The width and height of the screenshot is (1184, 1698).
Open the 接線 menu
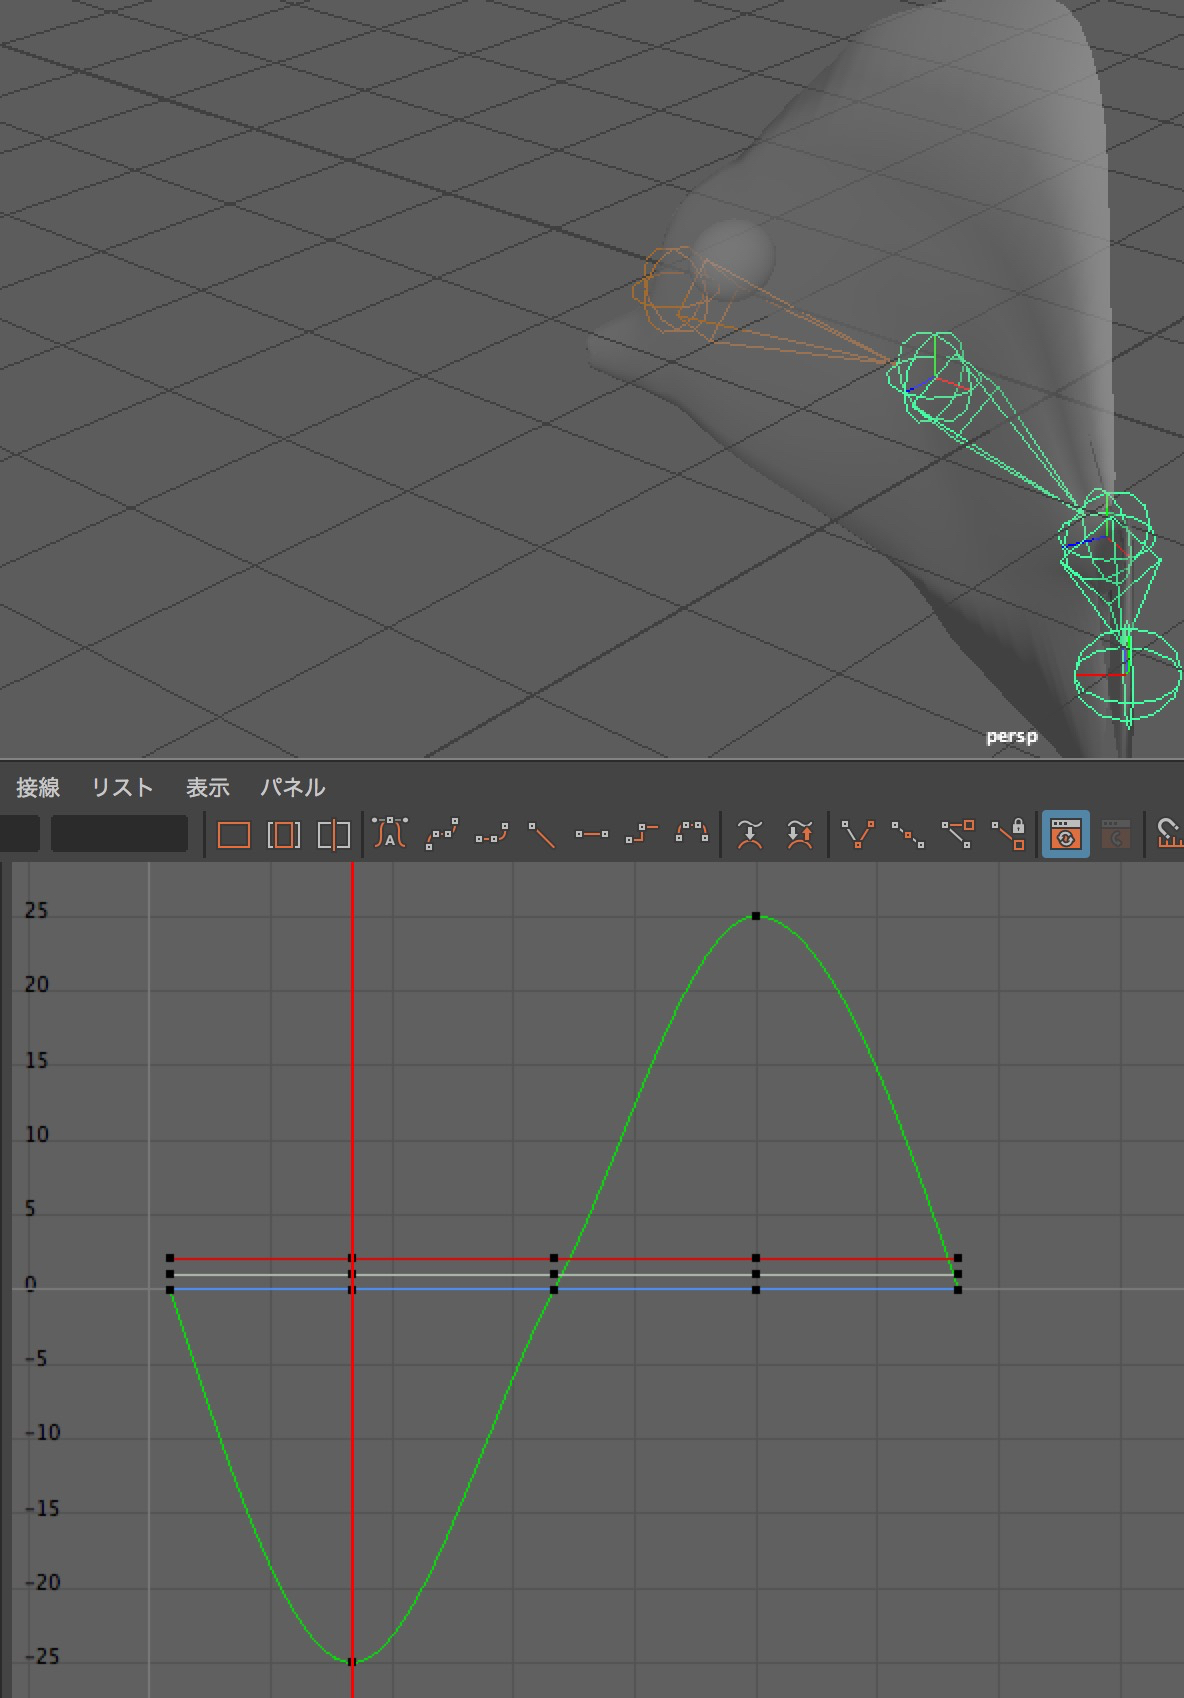click(38, 787)
